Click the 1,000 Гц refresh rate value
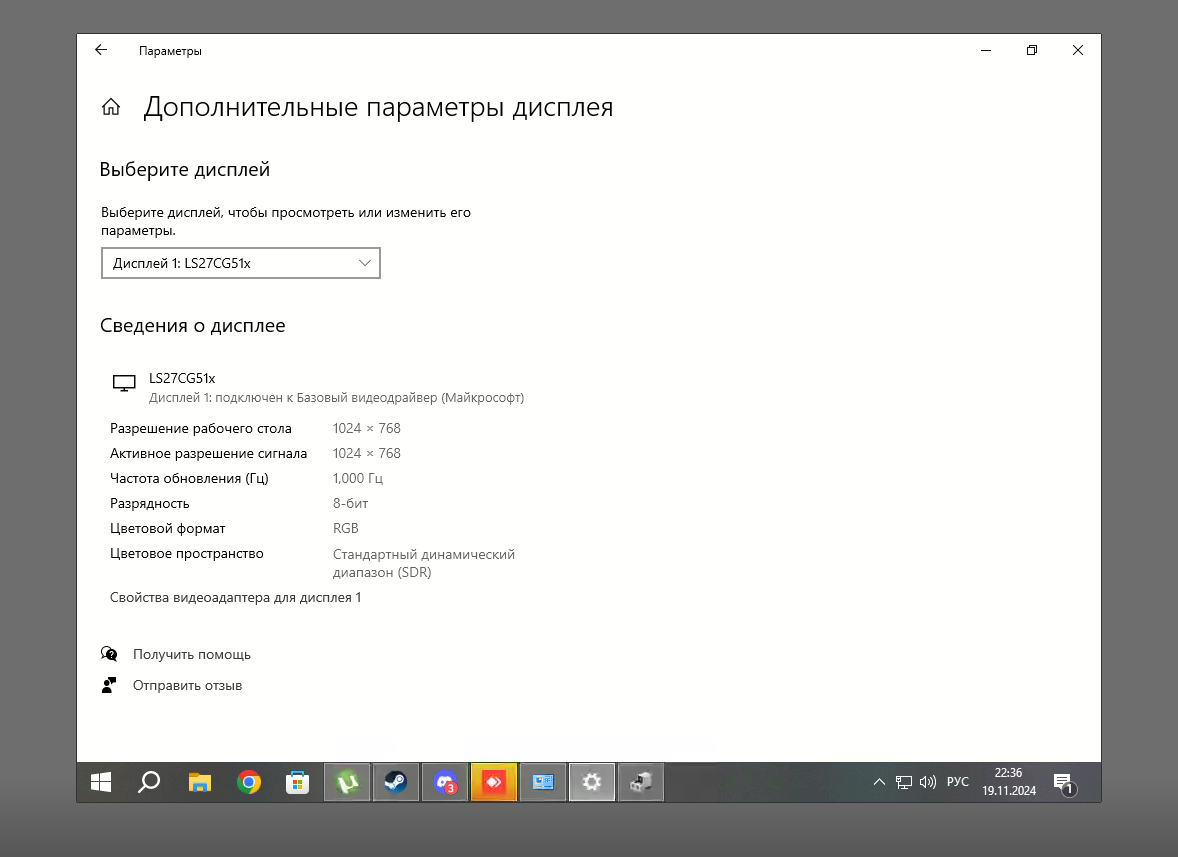1178x857 pixels. 358,478
